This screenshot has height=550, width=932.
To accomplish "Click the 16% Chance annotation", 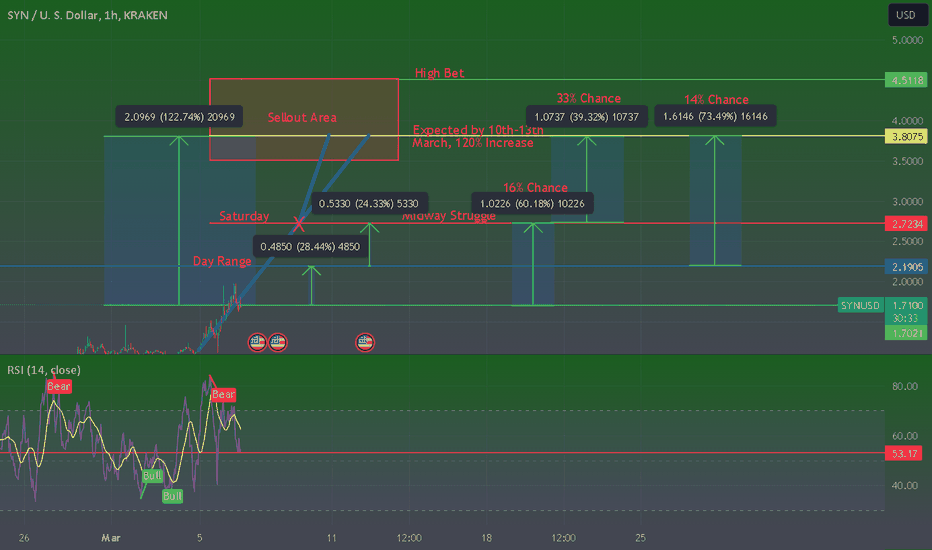I will tap(535, 188).
